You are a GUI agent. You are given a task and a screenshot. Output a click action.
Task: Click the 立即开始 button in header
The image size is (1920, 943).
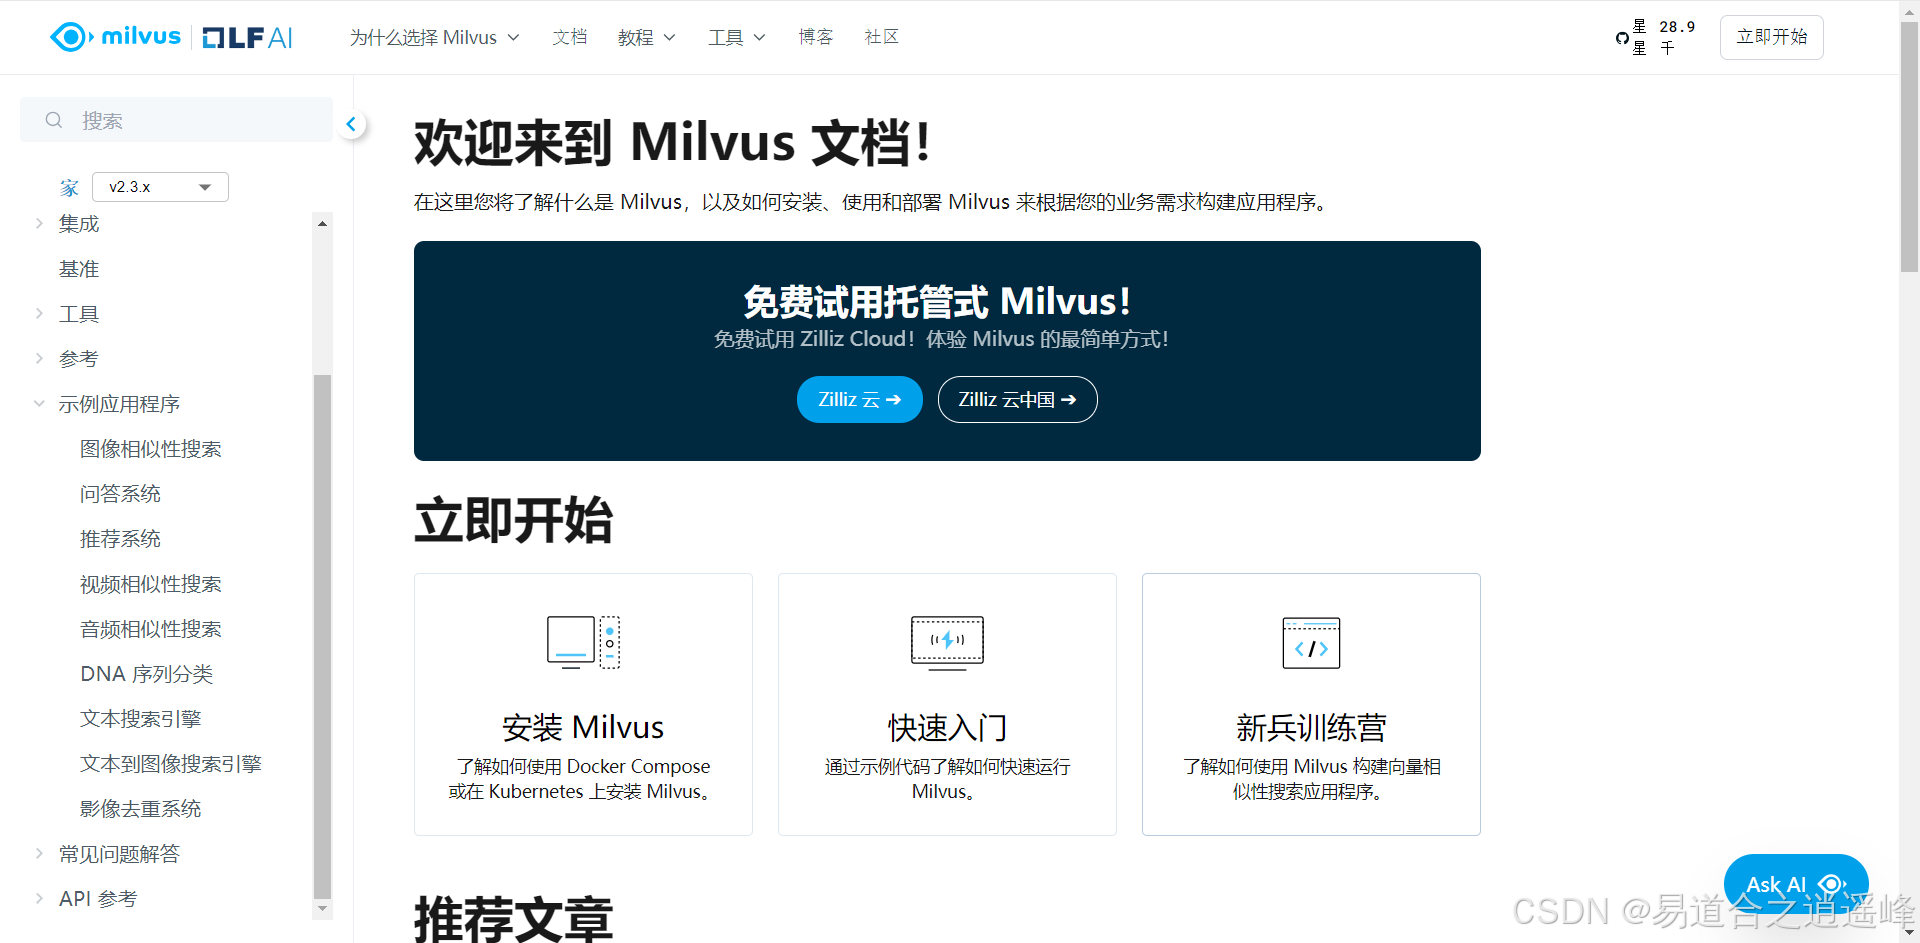1771,37
